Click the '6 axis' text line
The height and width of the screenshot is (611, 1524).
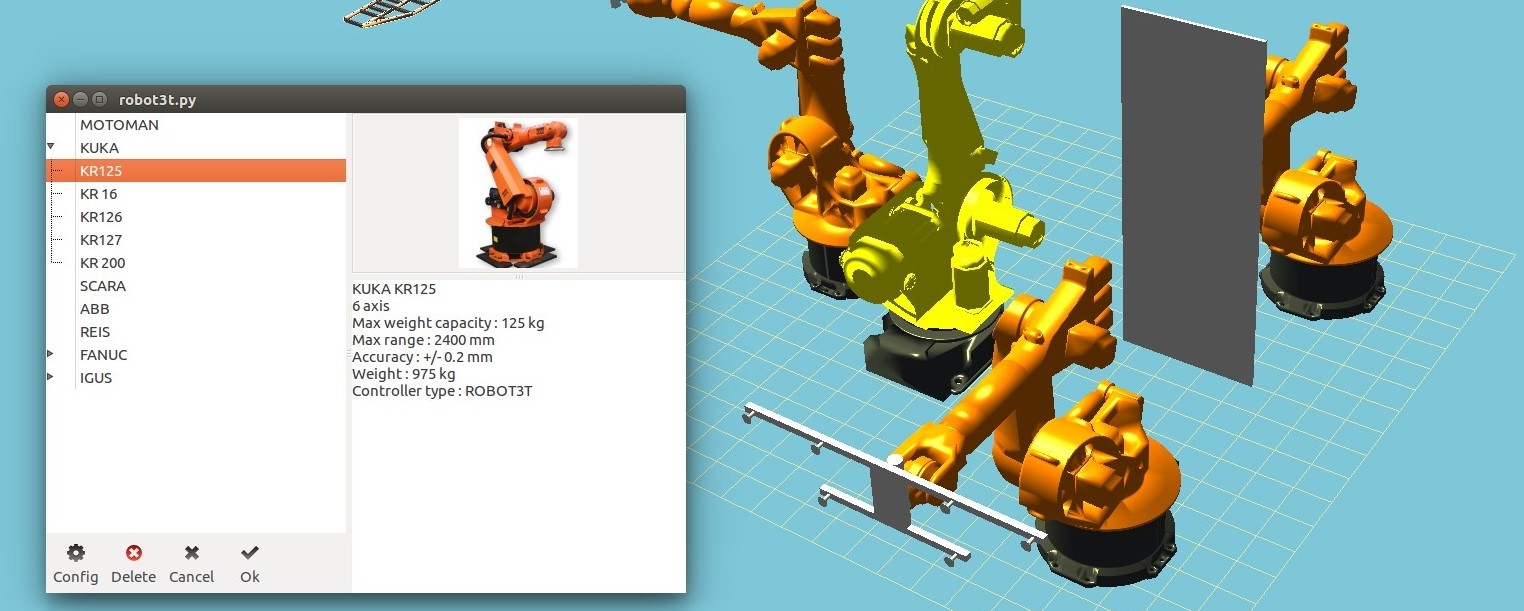(x=371, y=306)
